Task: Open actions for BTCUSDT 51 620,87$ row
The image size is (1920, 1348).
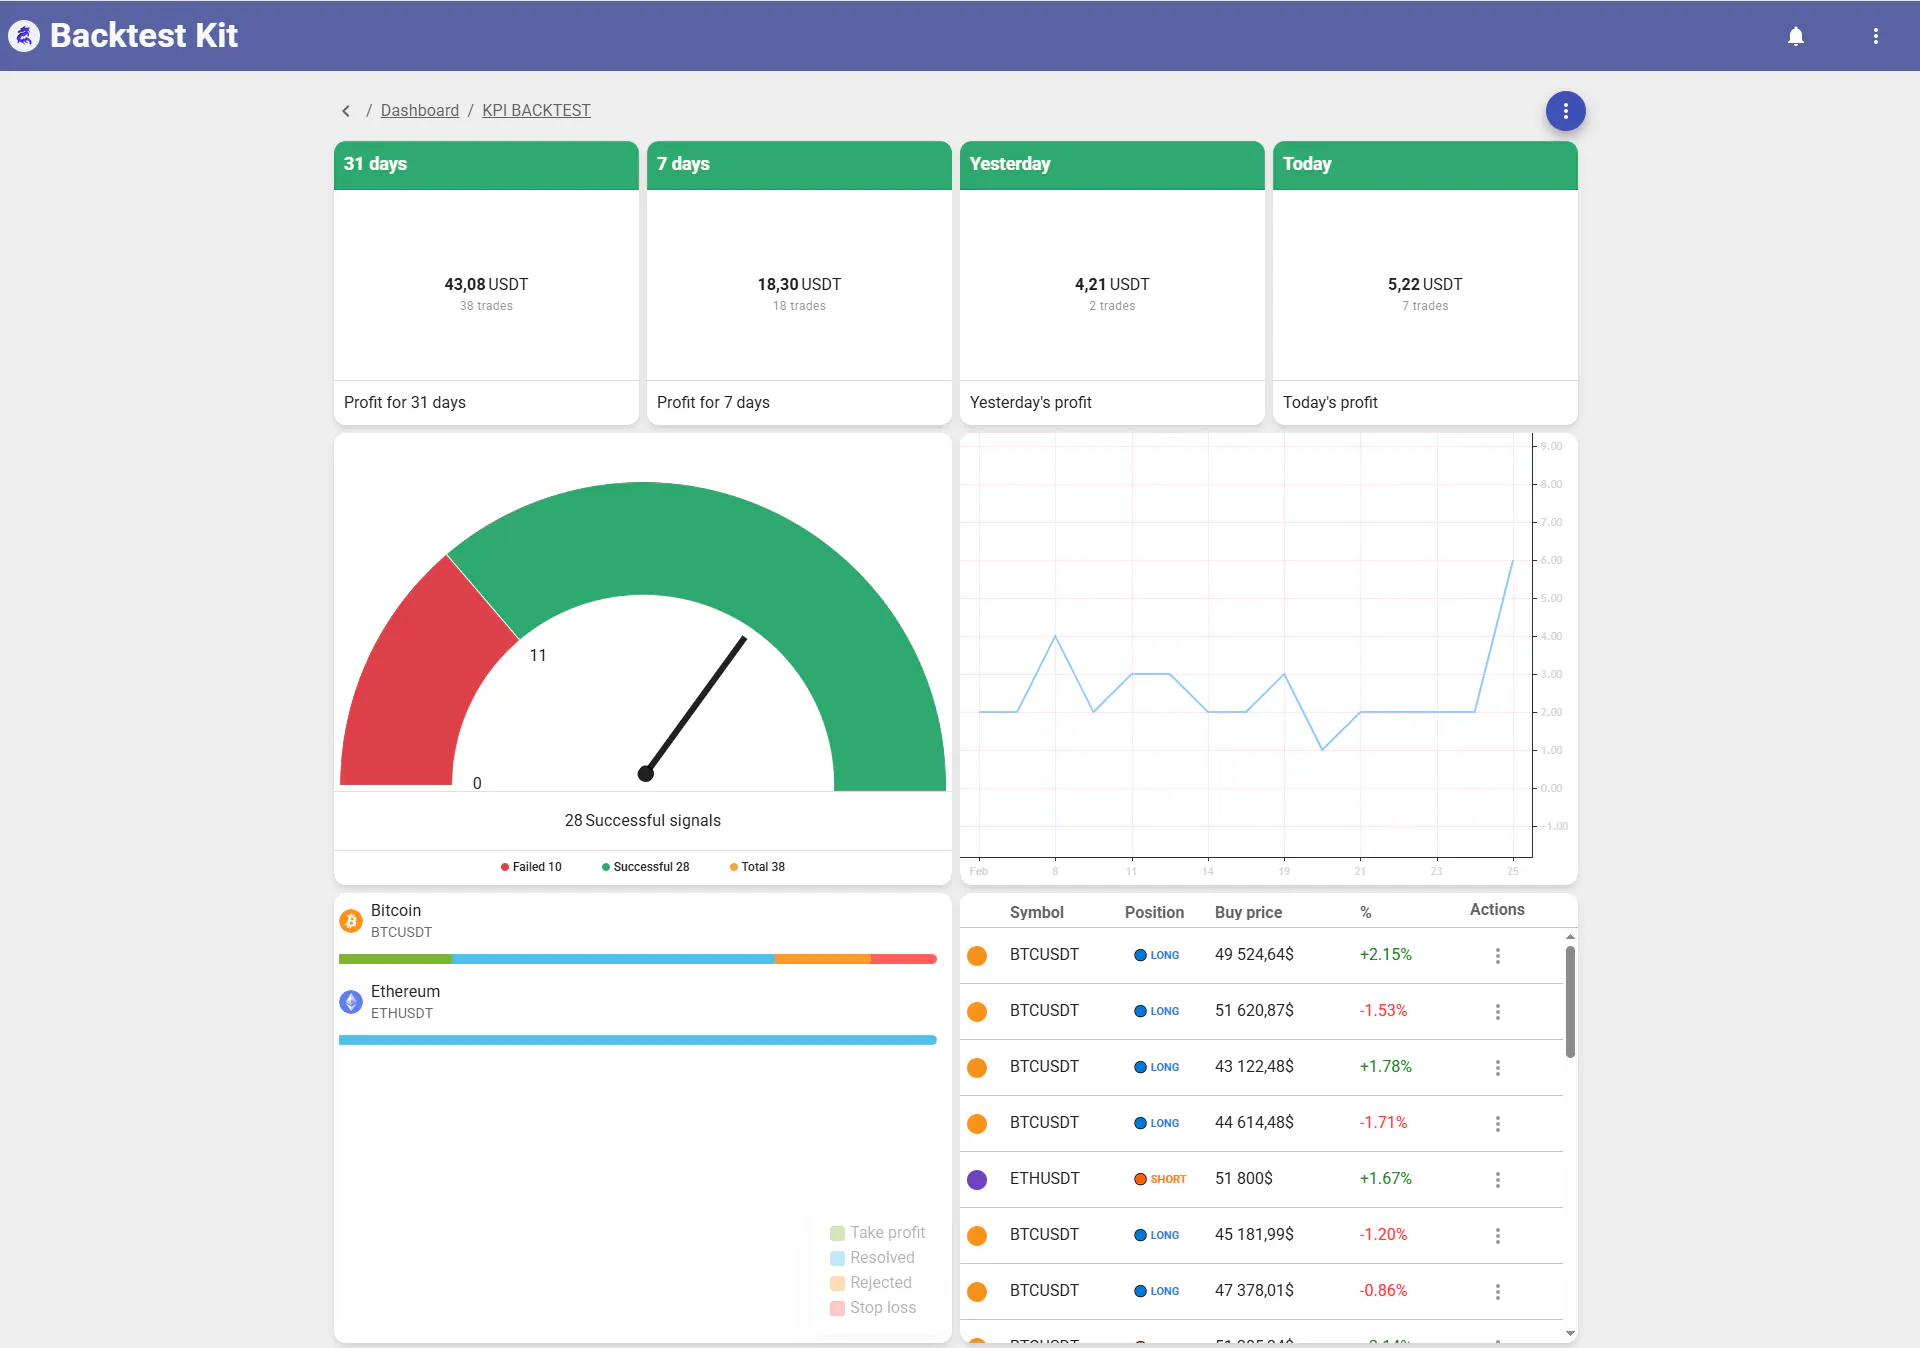Action: tap(1497, 1012)
